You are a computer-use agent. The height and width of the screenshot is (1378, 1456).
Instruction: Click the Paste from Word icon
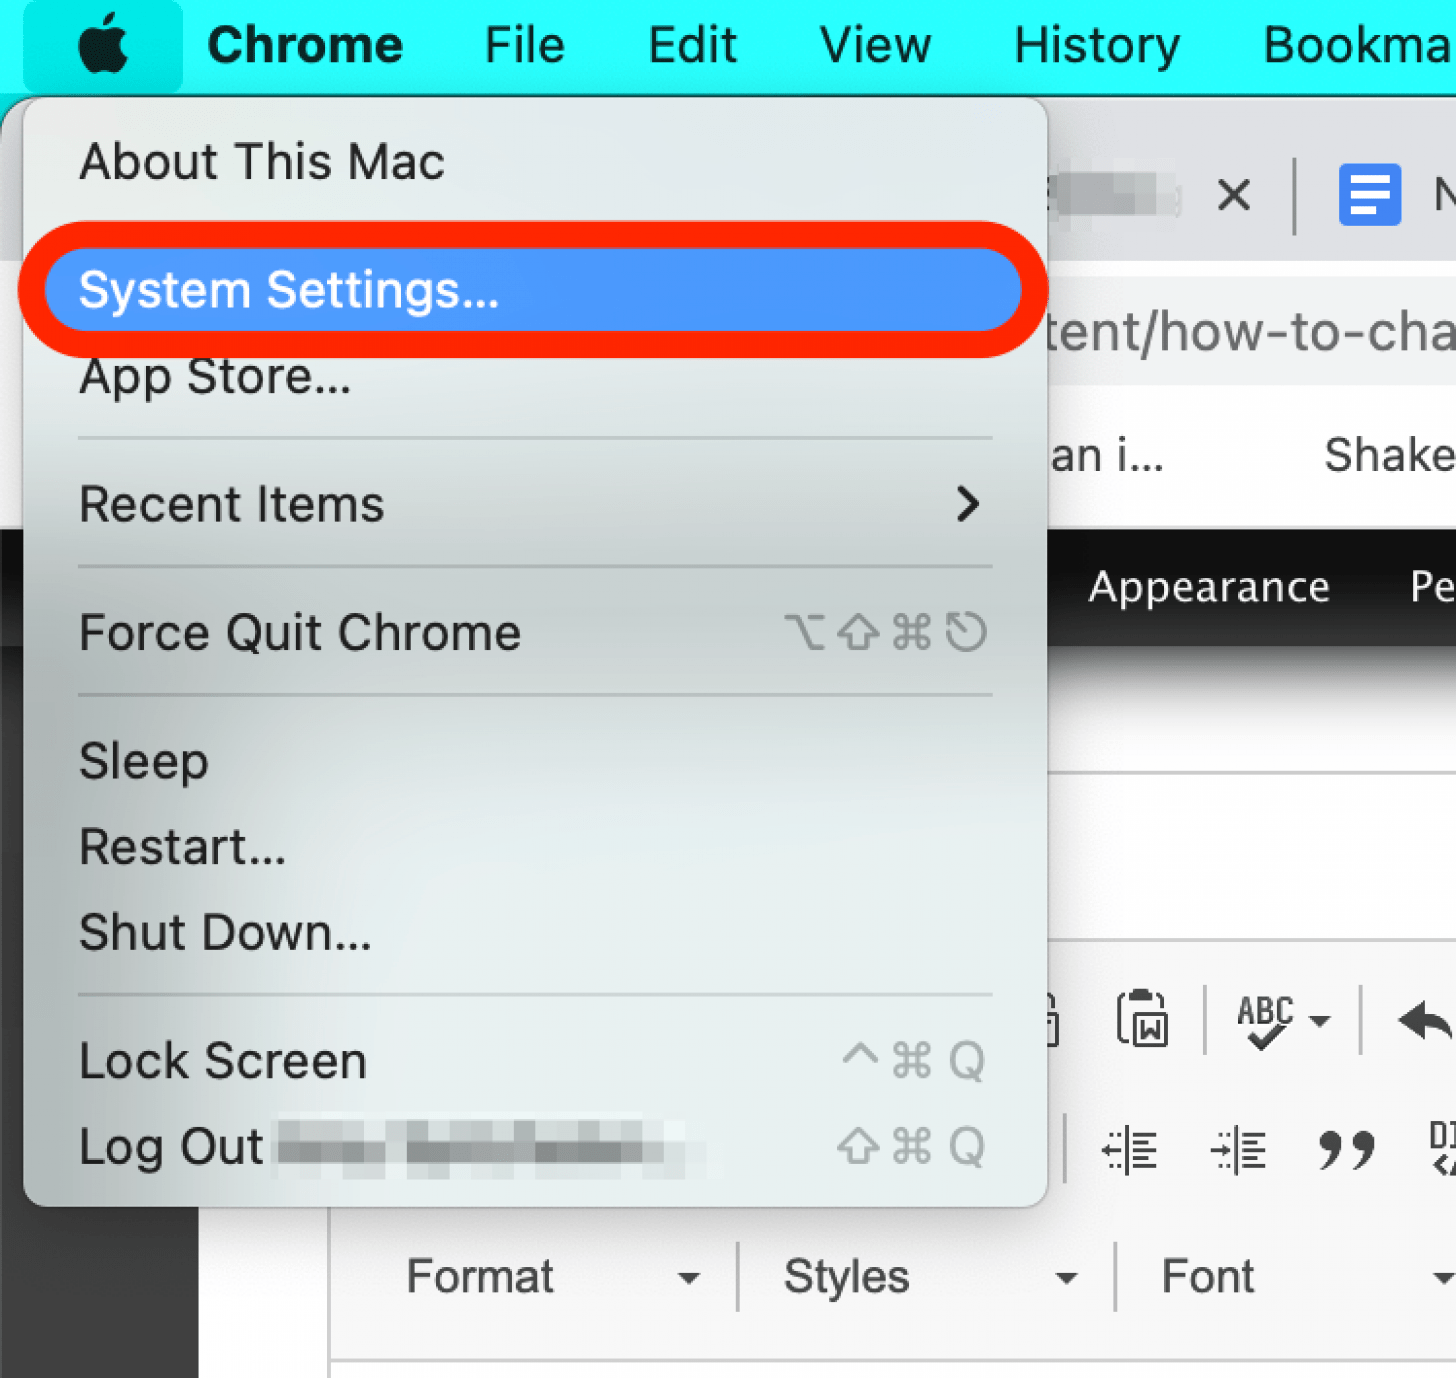[1142, 1019]
